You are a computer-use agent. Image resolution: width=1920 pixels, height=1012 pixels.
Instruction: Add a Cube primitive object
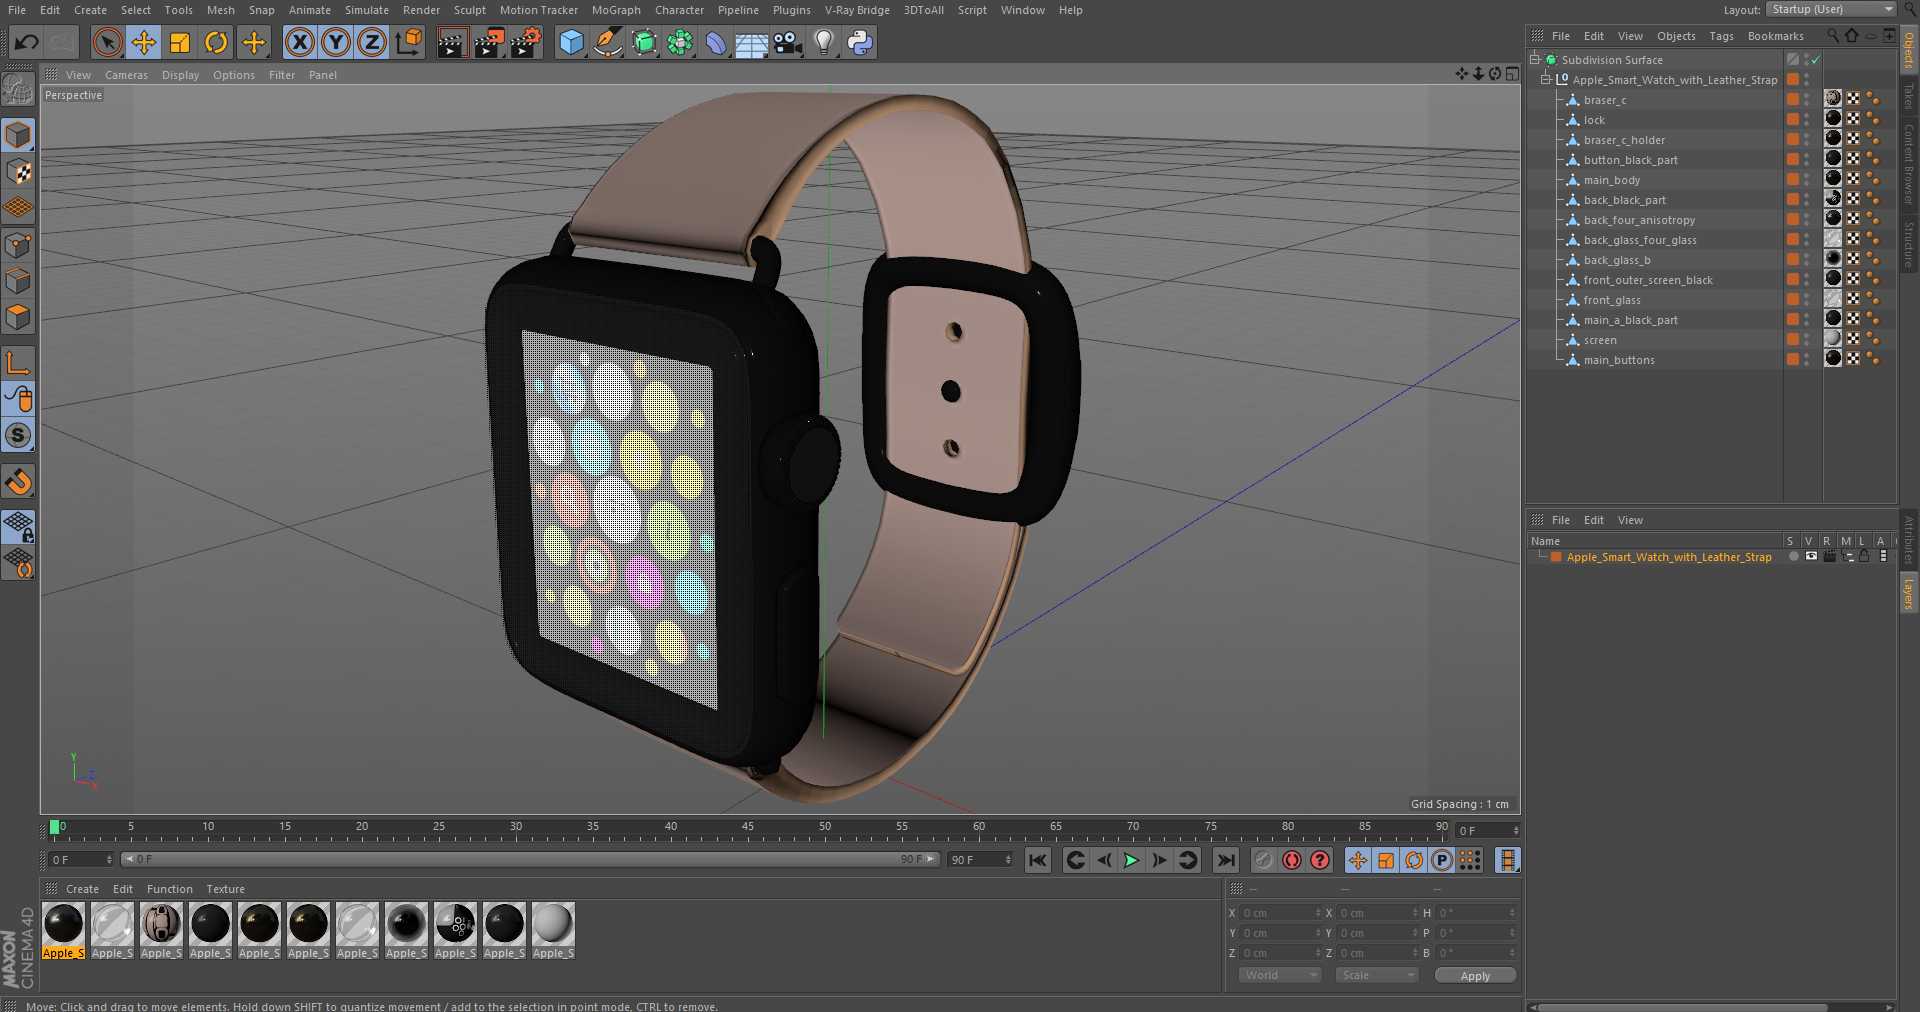point(571,42)
